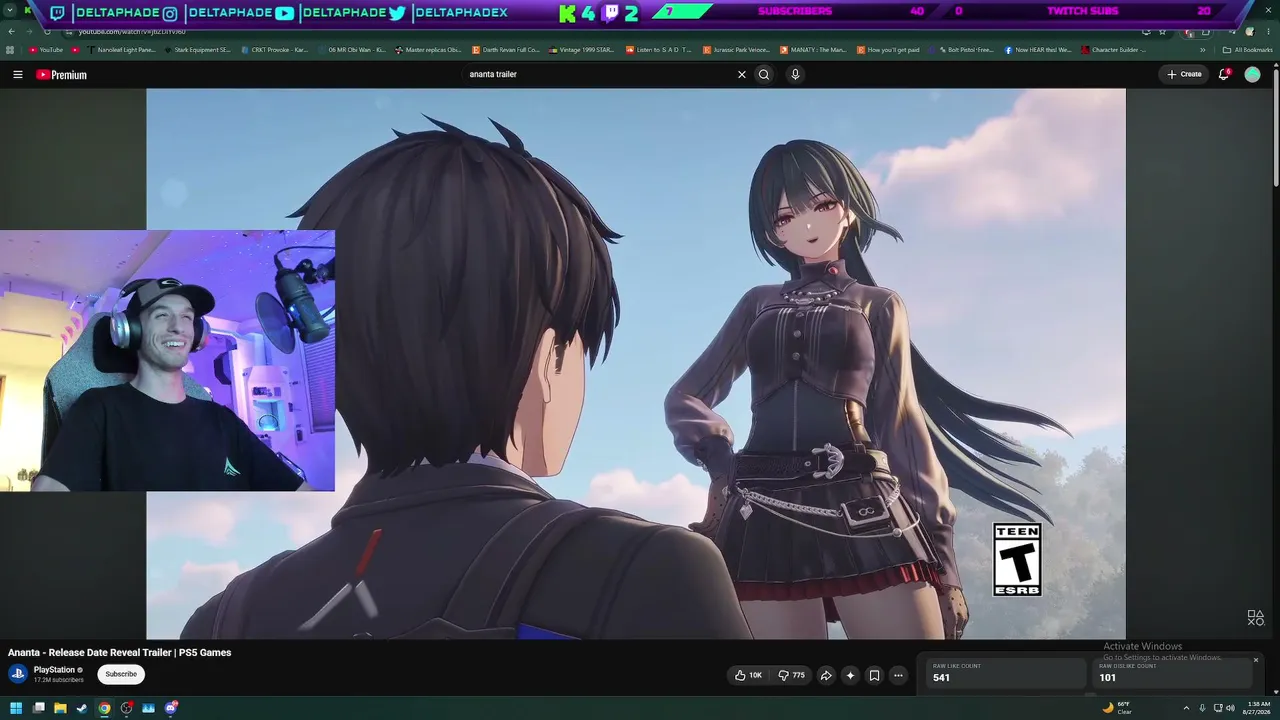Switch to Chrome in the taskbar
Screen dimensions: 1280x720
click(x=104, y=708)
